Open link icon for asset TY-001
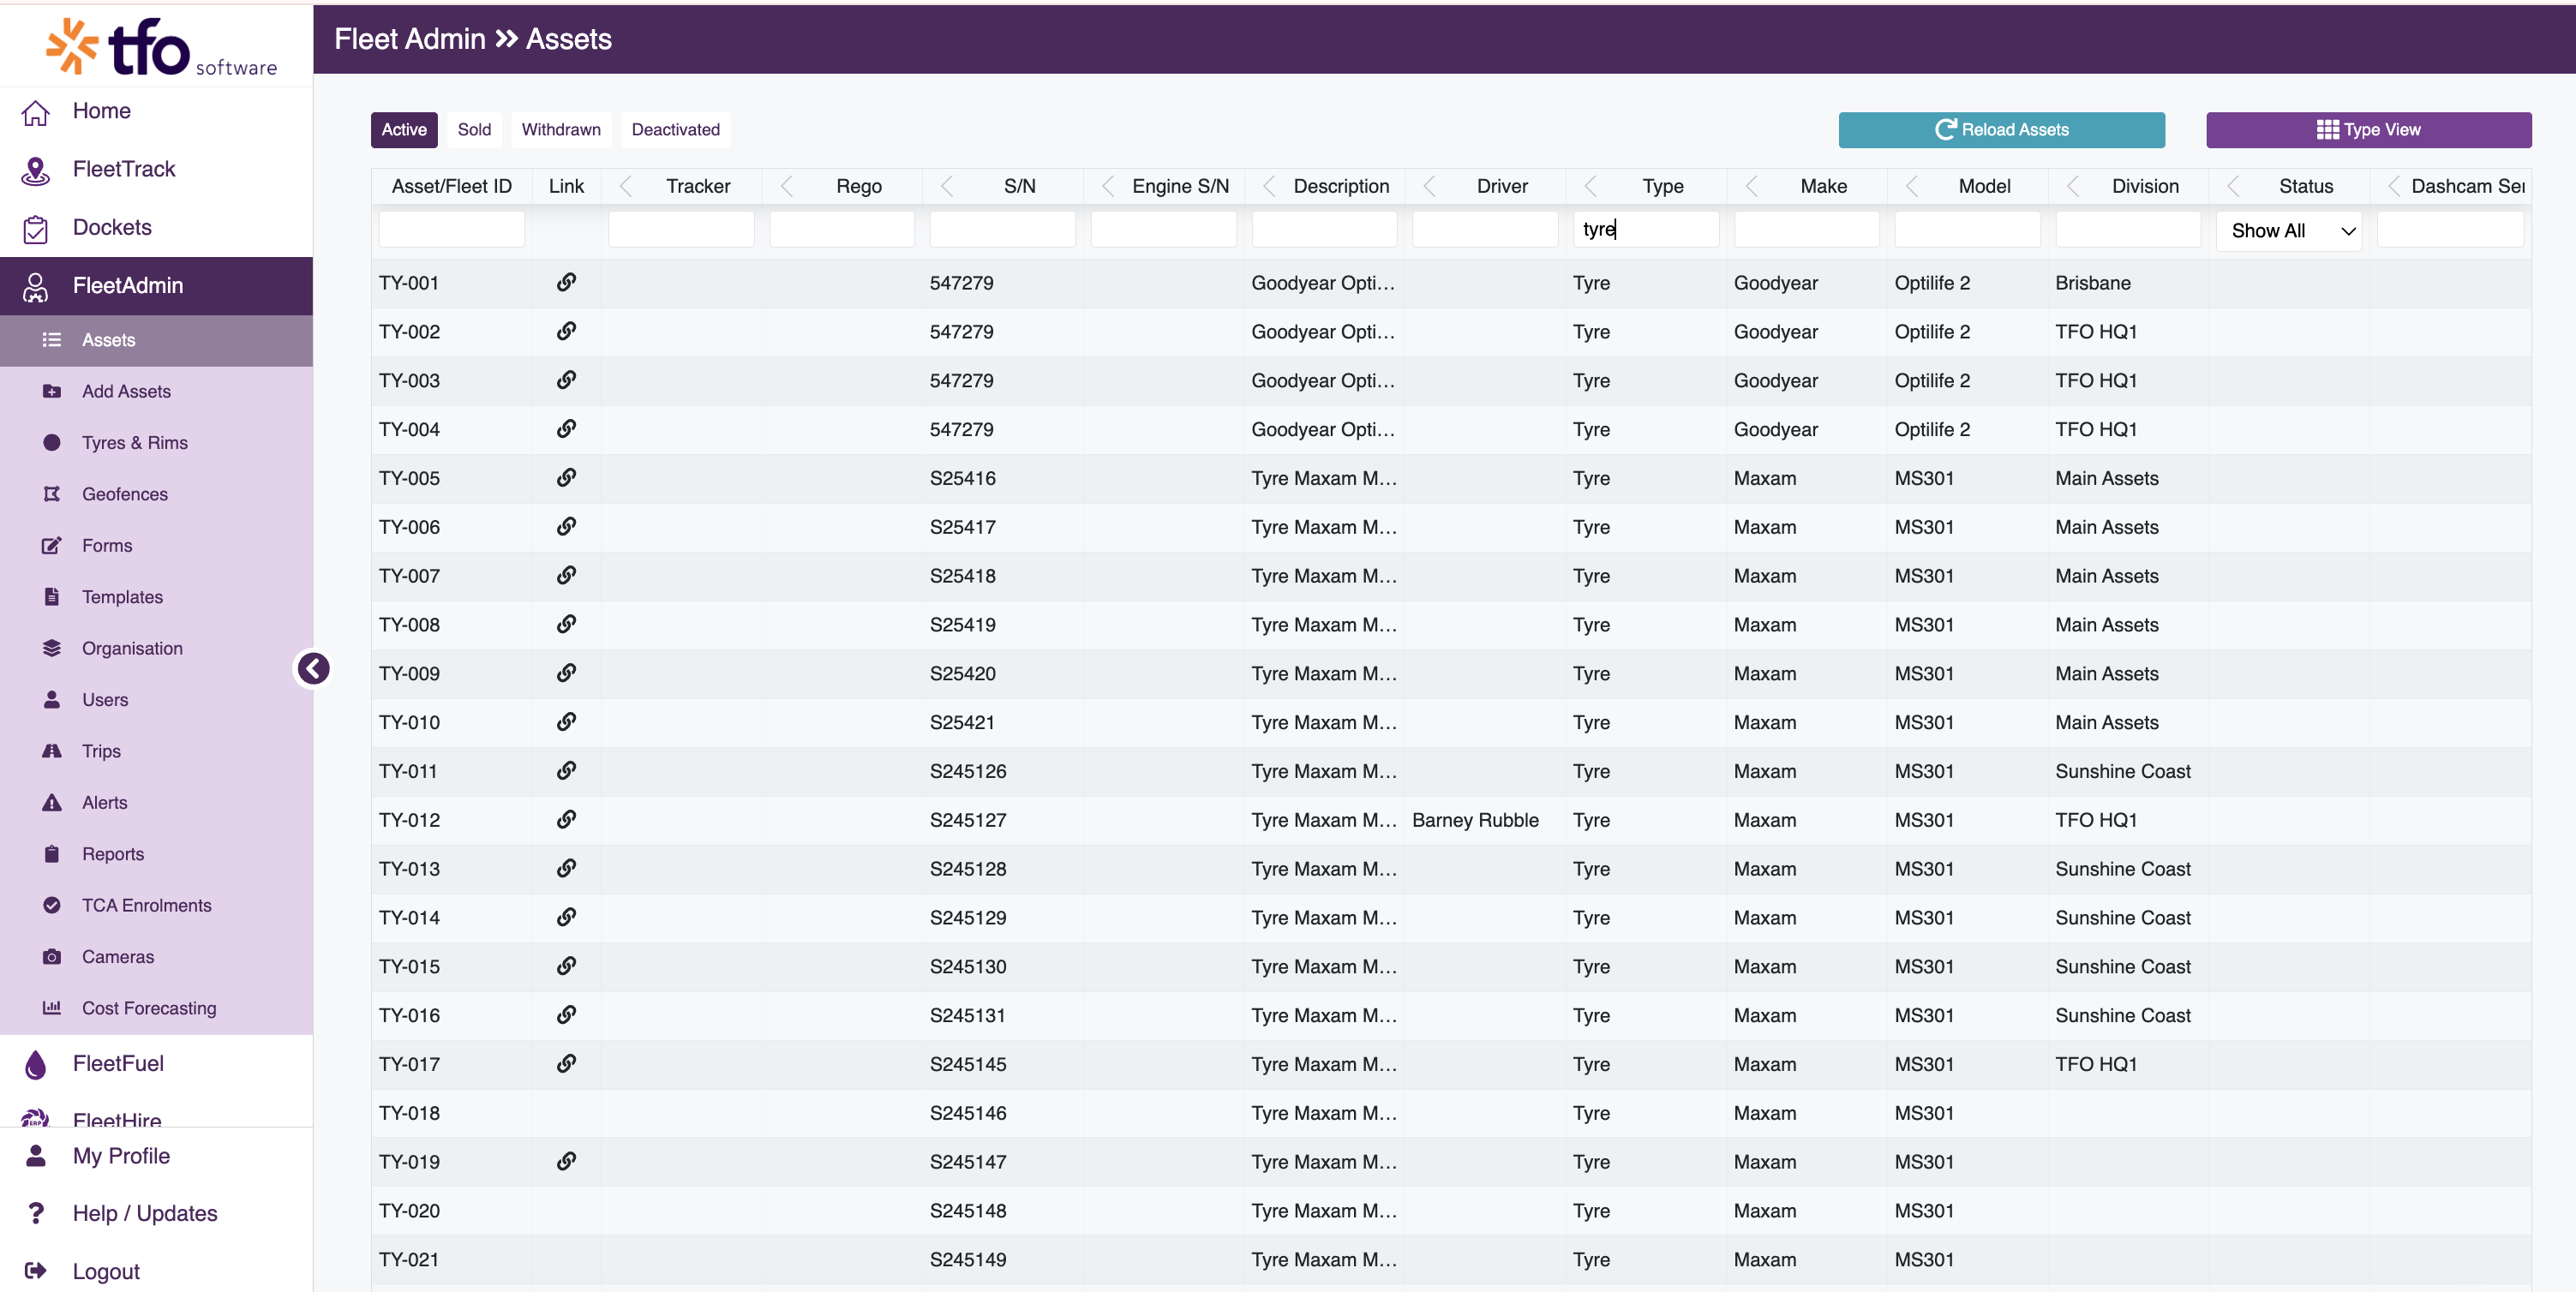Image resolution: width=2576 pixels, height=1292 pixels. (x=566, y=282)
